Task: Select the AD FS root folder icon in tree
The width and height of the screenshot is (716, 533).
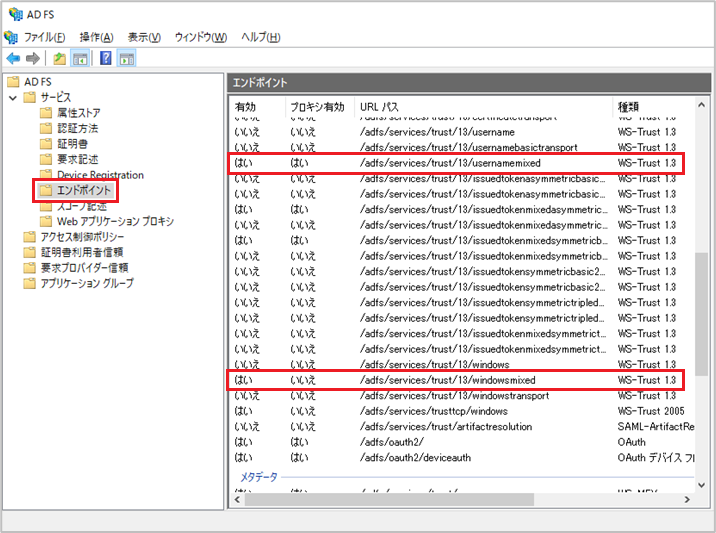Action: point(13,82)
